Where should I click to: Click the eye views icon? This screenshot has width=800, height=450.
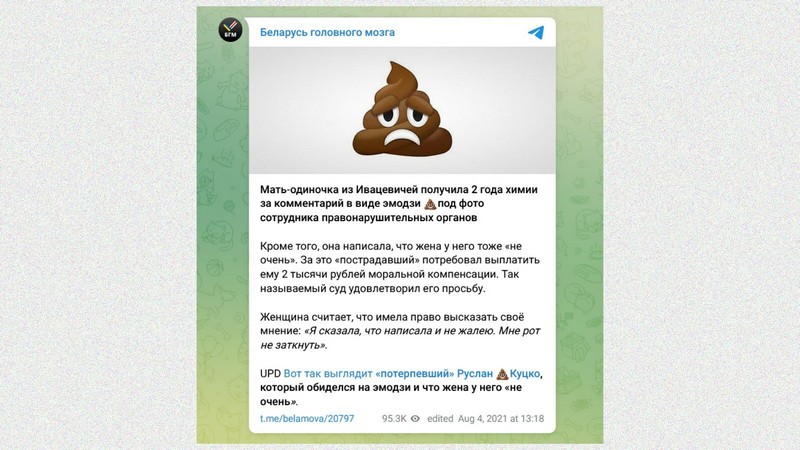[415, 418]
